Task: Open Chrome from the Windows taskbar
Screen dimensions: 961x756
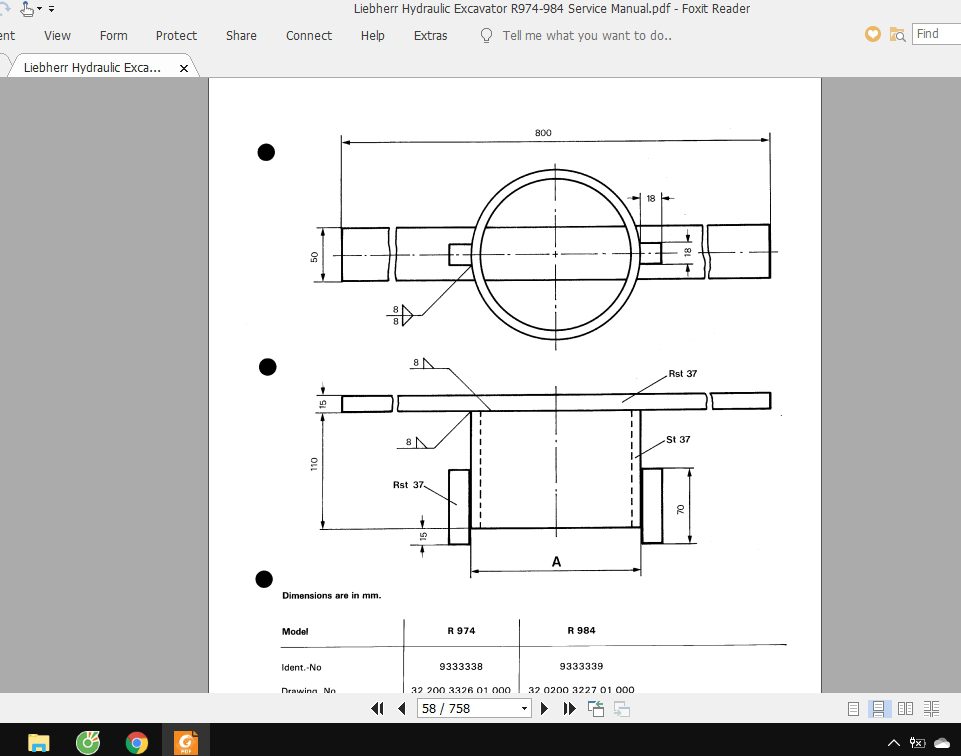Action: 137,742
